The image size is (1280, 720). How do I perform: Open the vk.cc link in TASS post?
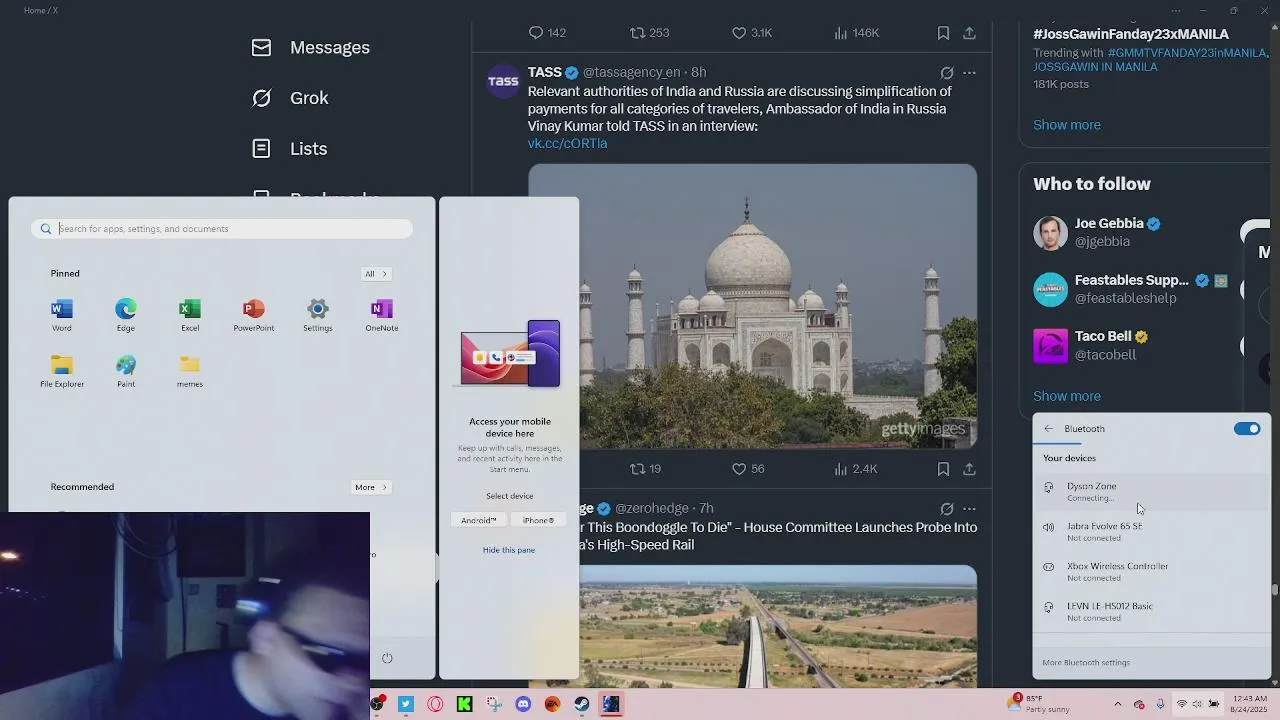[567, 143]
